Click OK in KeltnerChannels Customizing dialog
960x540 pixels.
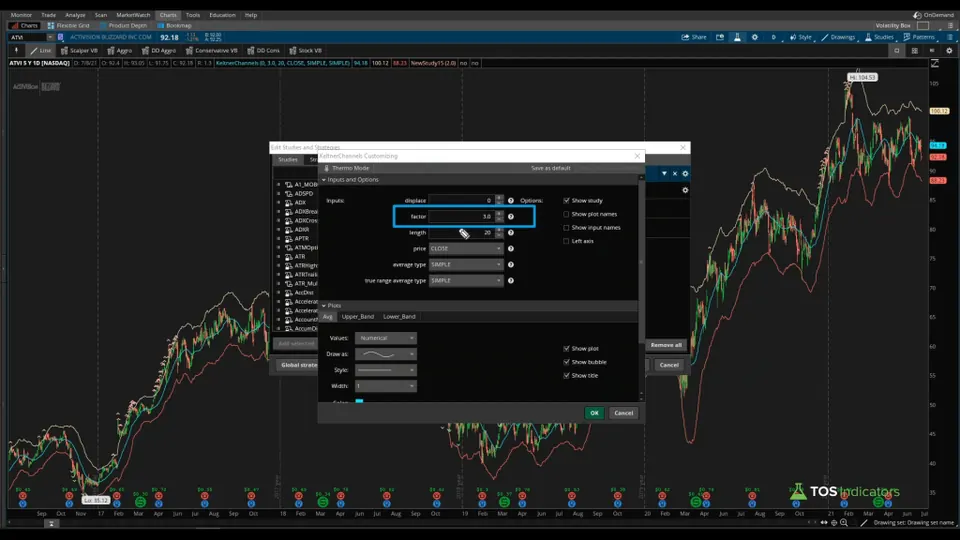coord(594,413)
